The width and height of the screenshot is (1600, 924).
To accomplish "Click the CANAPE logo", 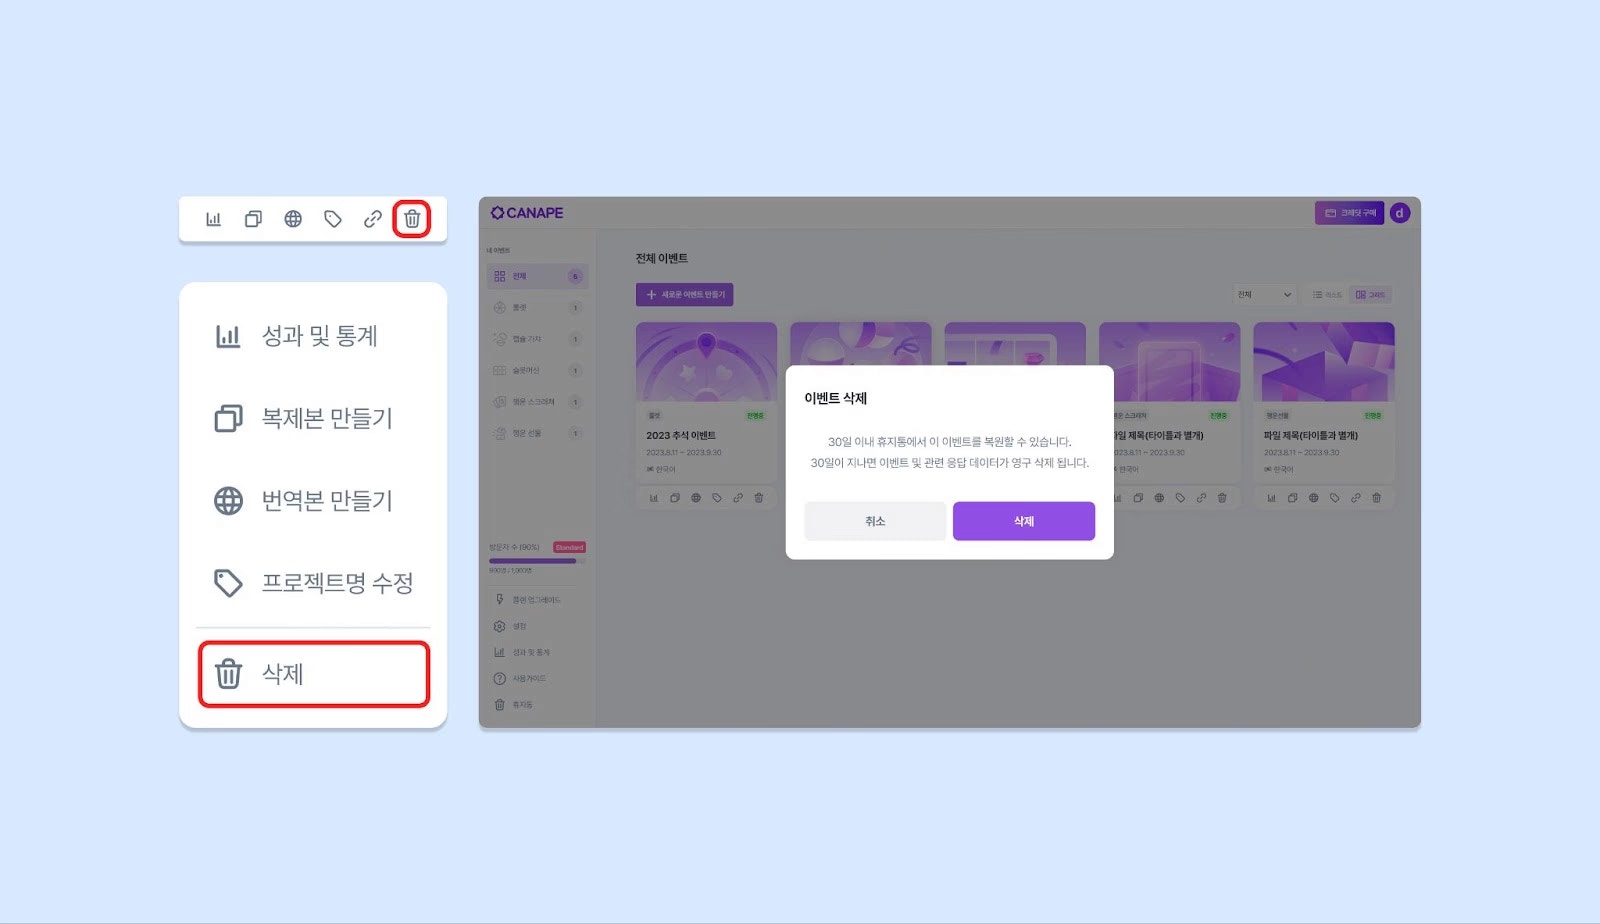I will point(527,213).
